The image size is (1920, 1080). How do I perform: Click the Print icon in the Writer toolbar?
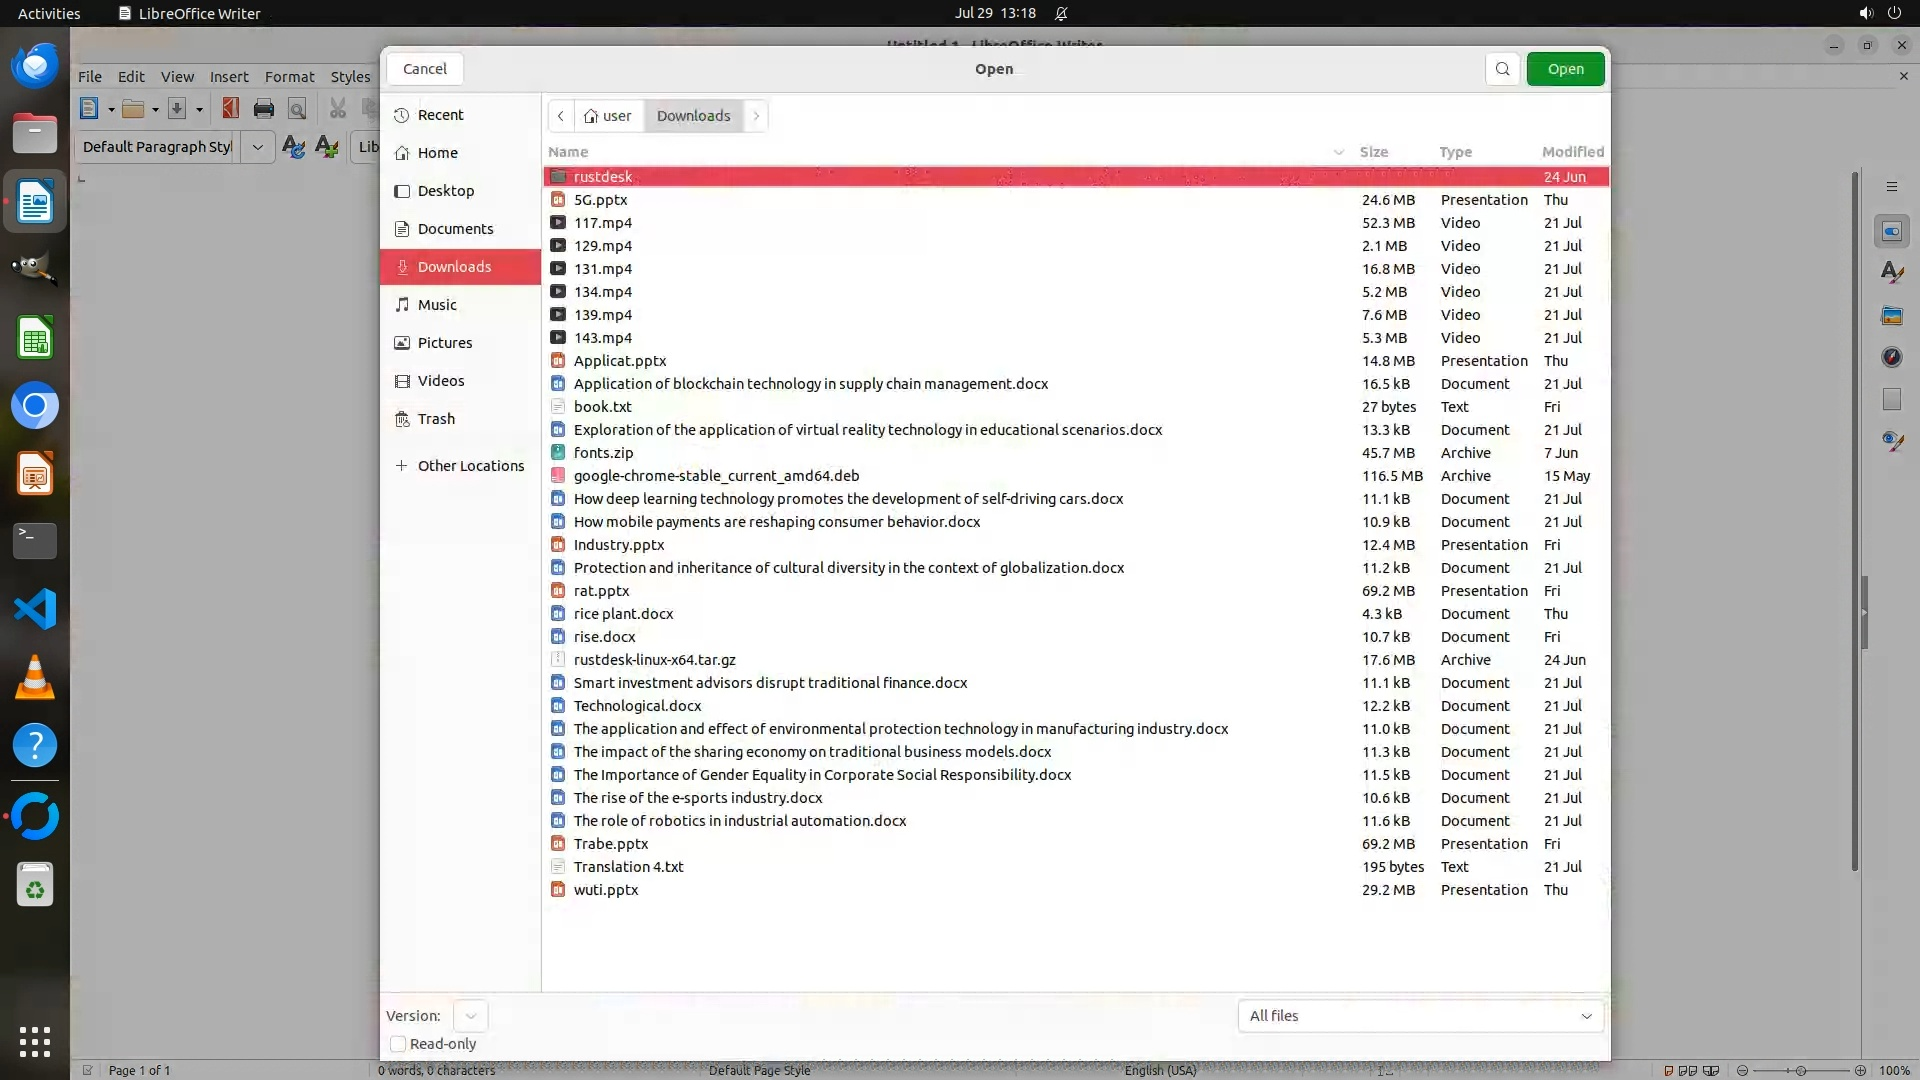(264, 109)
